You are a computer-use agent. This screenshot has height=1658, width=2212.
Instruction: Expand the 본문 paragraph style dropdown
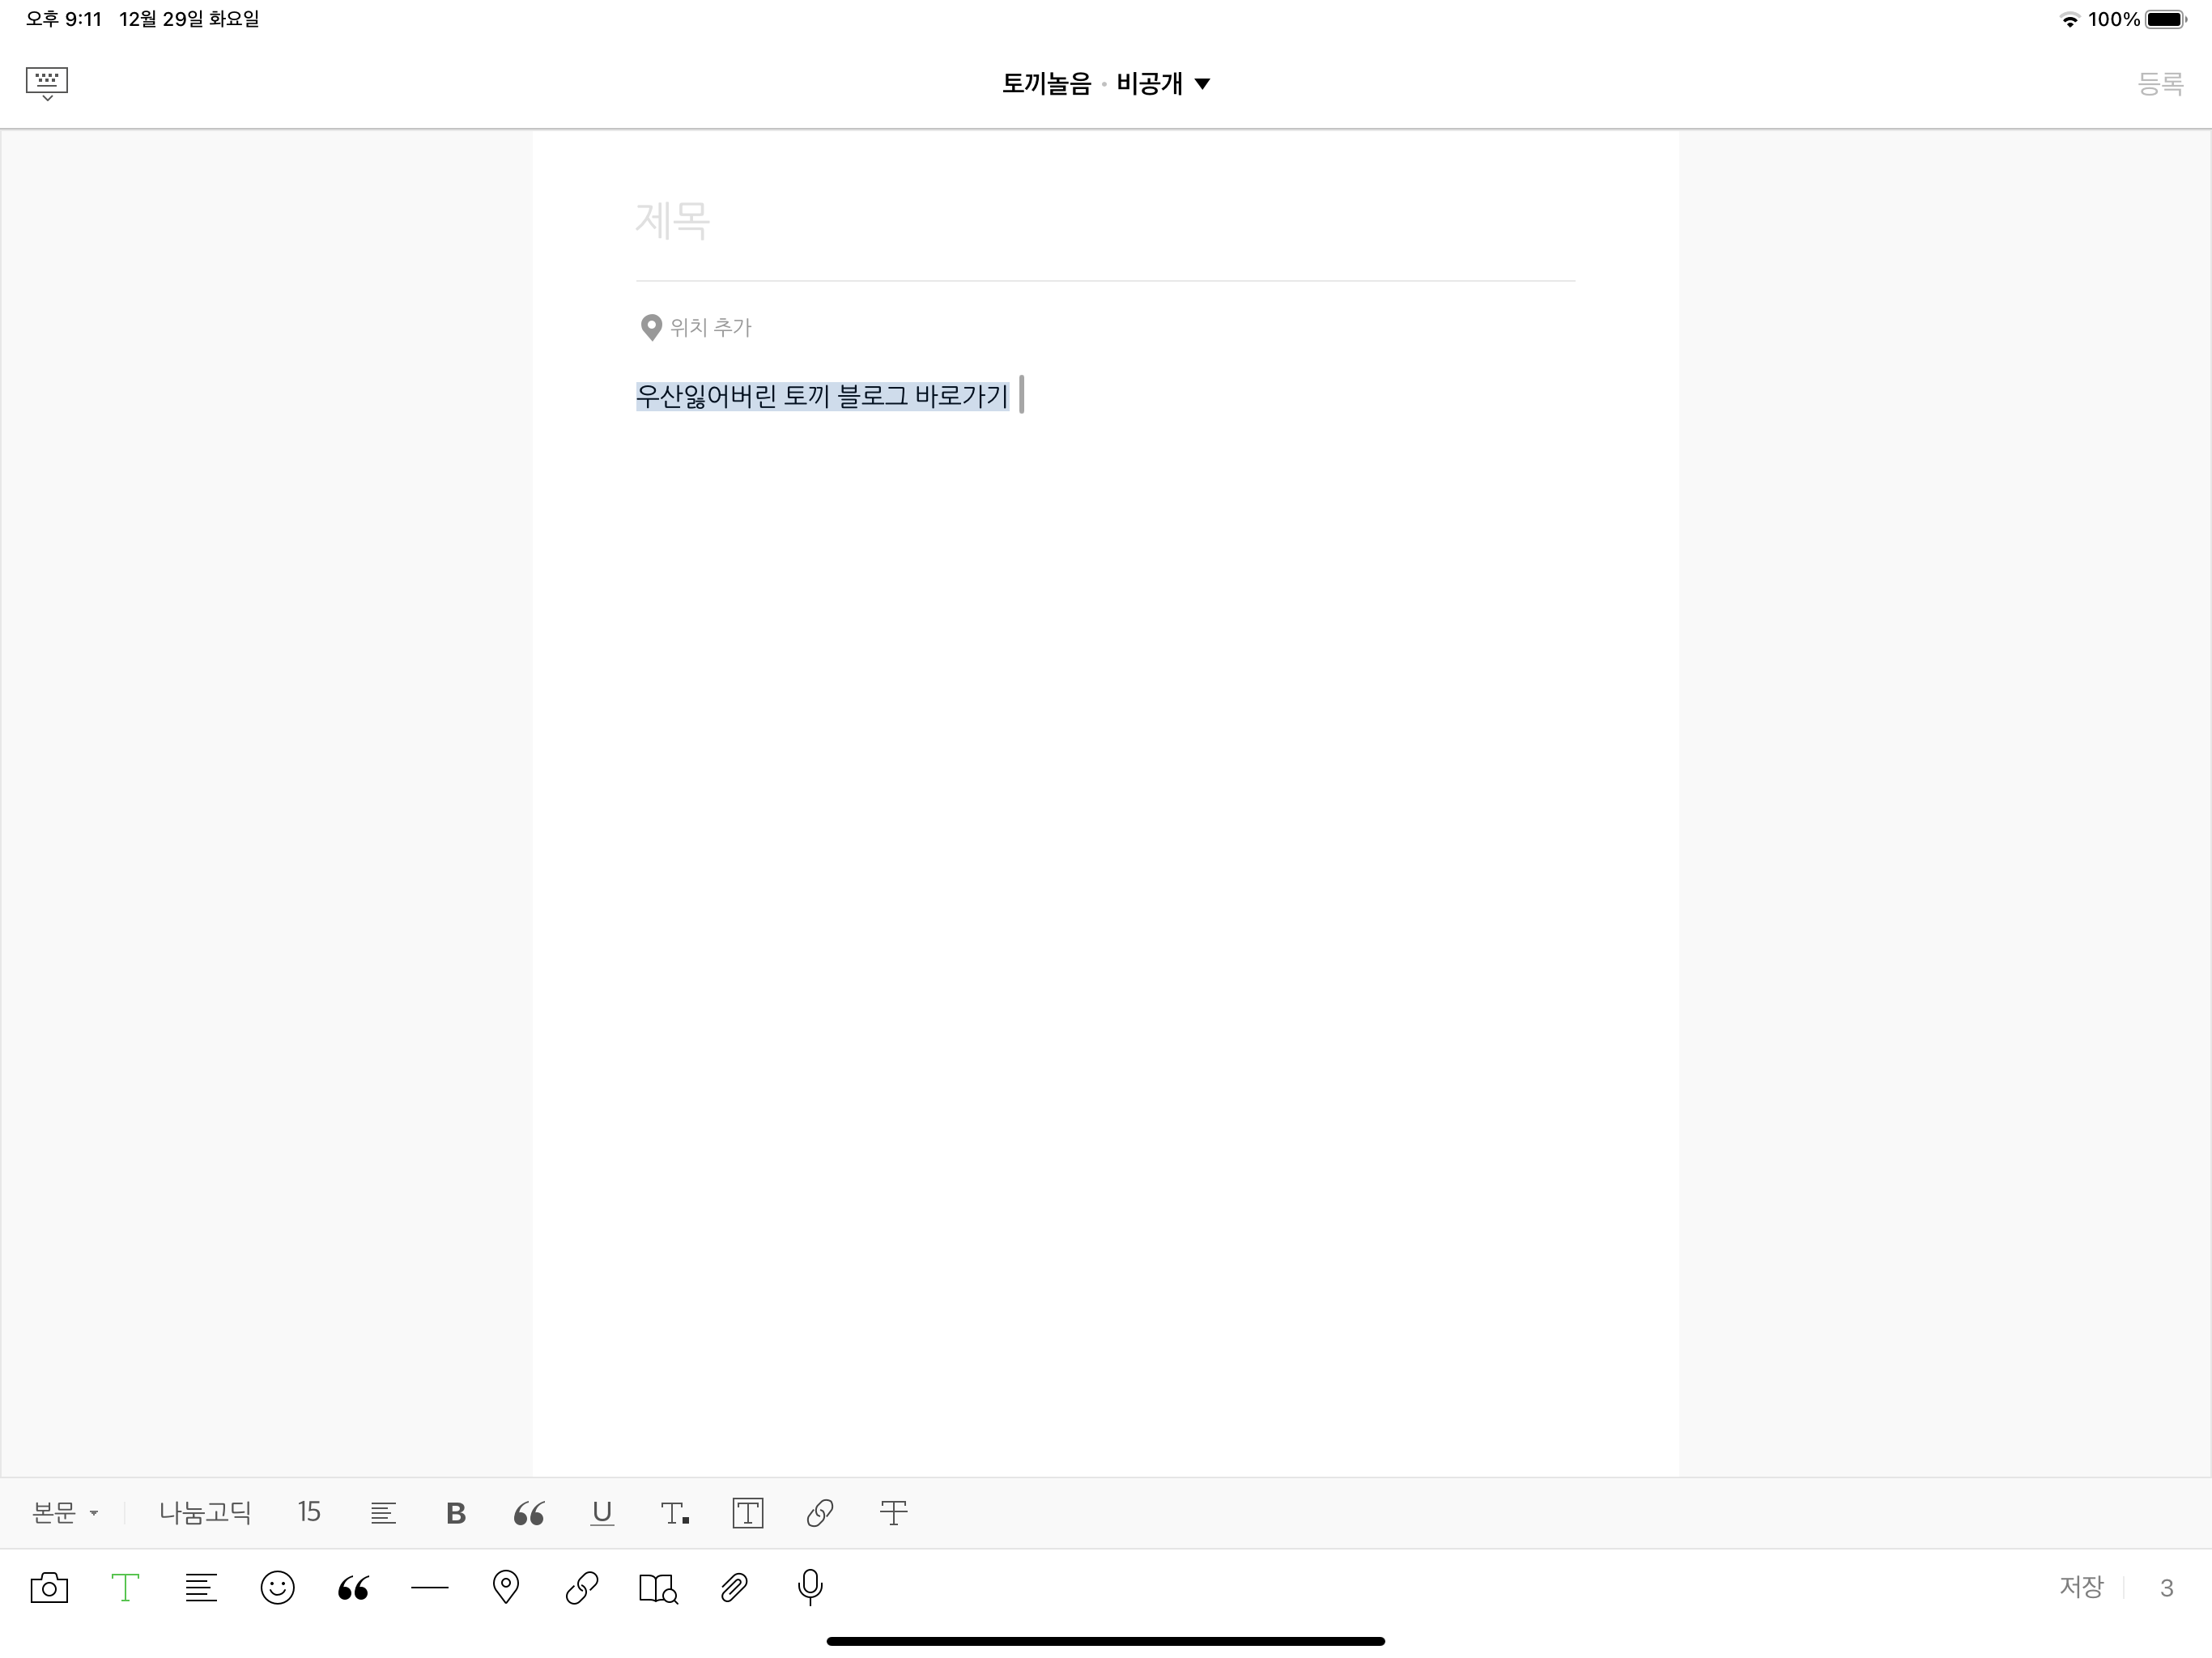click(65, 1513)
